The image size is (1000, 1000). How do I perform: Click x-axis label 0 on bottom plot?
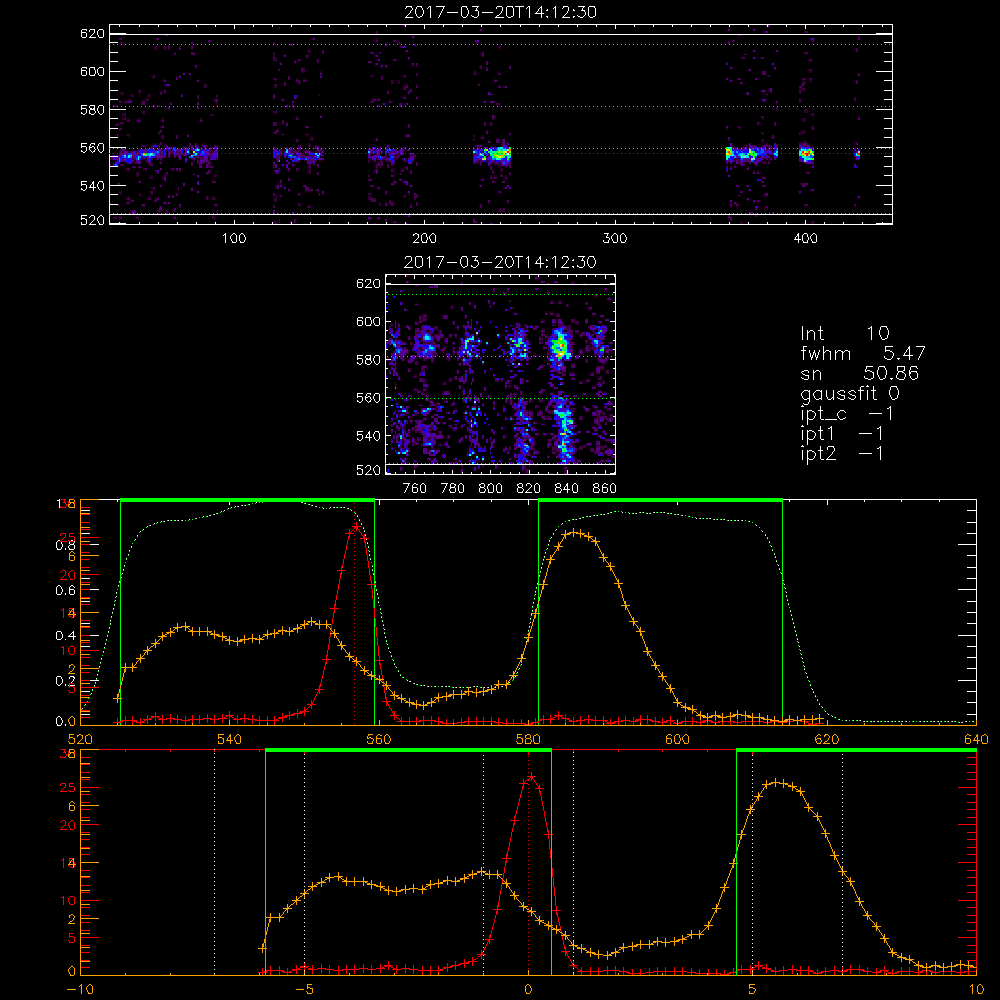528,989
